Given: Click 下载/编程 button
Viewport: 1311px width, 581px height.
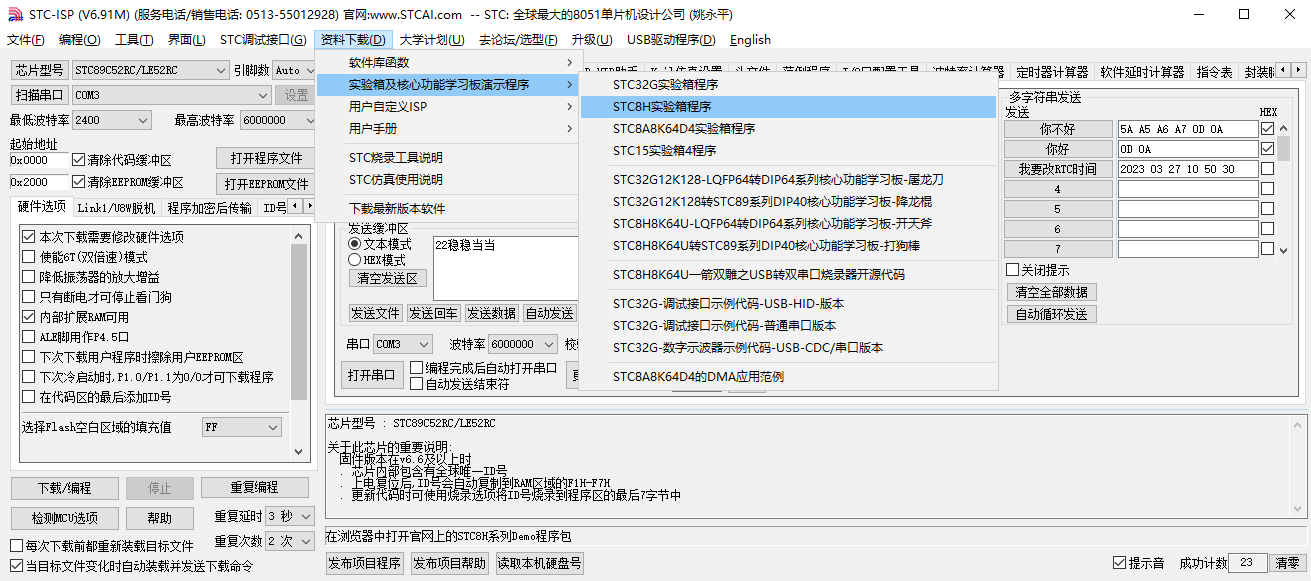Looking at the screenshot, I should tap(64, 488).
